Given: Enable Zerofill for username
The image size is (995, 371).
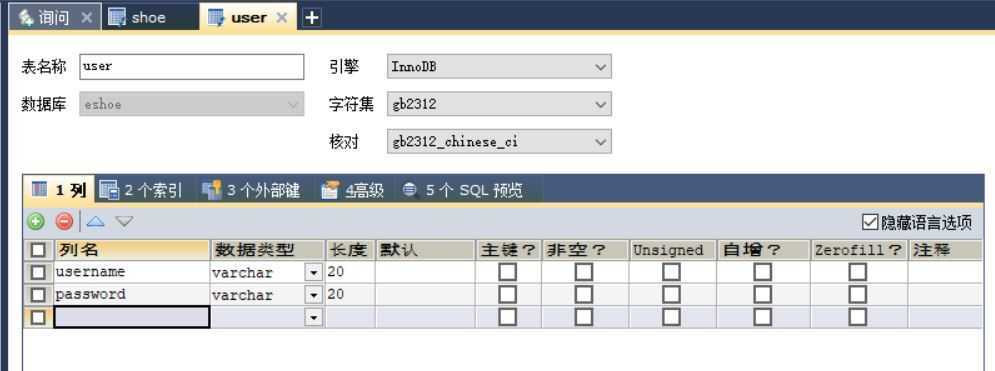Looking at the screenshot, I should tap(858, 273).
